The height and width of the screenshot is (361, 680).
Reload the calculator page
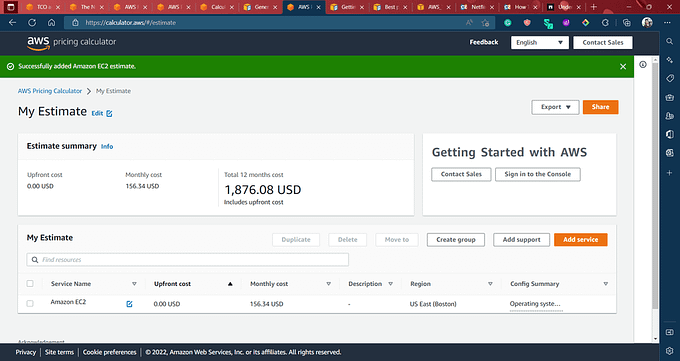32,23
